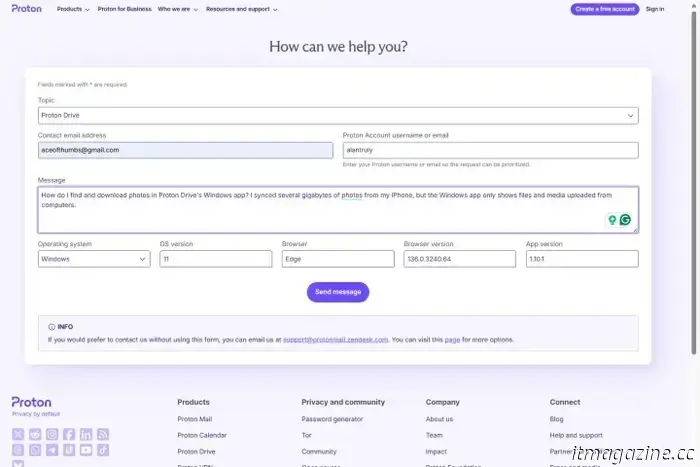Click inside the Message text area
This screenshot has height=467, width=700.
(x=338, y=210)
